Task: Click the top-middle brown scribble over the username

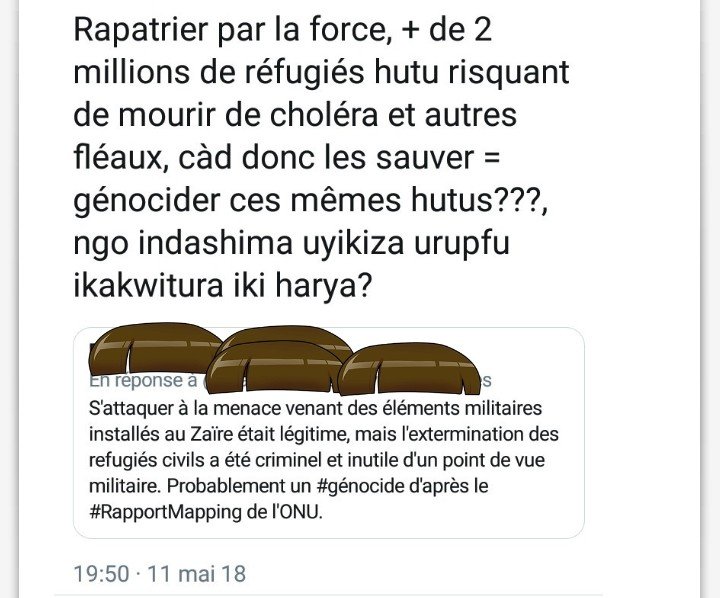Action: [x=287, y=338]
